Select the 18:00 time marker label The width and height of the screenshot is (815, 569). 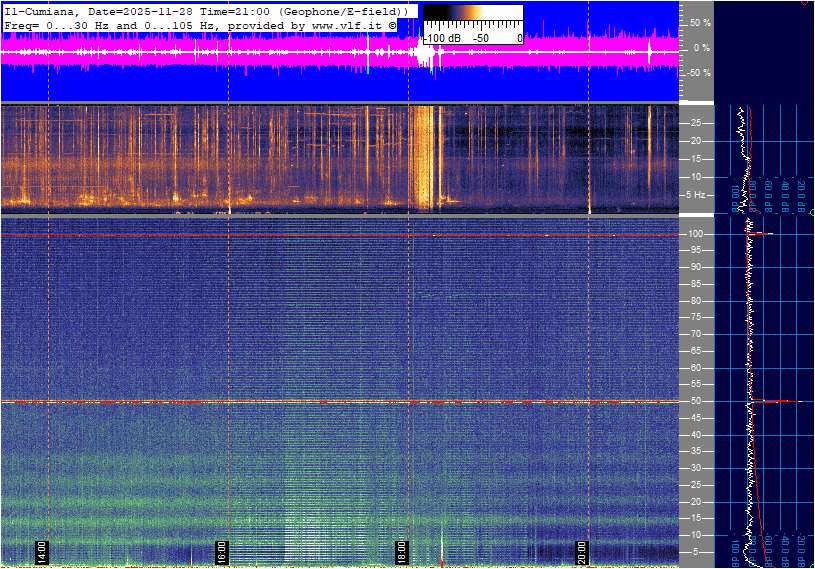pos(402,552)
